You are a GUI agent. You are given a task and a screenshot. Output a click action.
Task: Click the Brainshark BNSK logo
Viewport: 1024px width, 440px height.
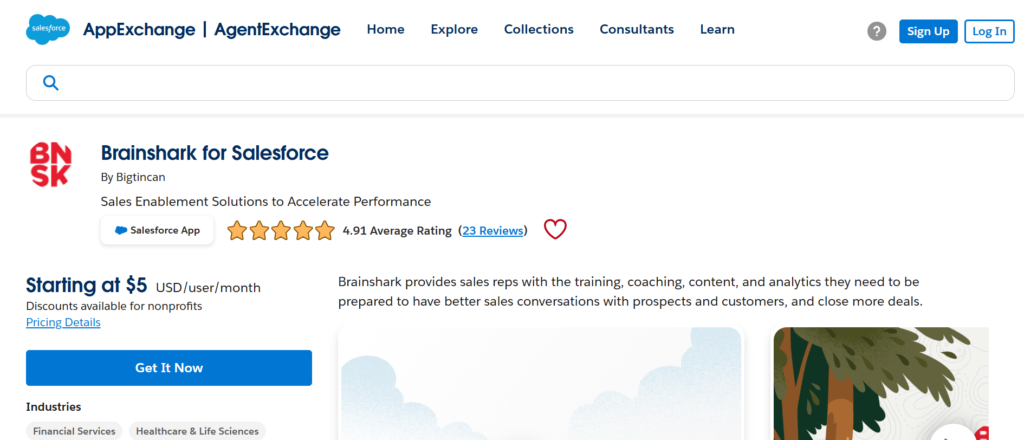click(50, 165)
